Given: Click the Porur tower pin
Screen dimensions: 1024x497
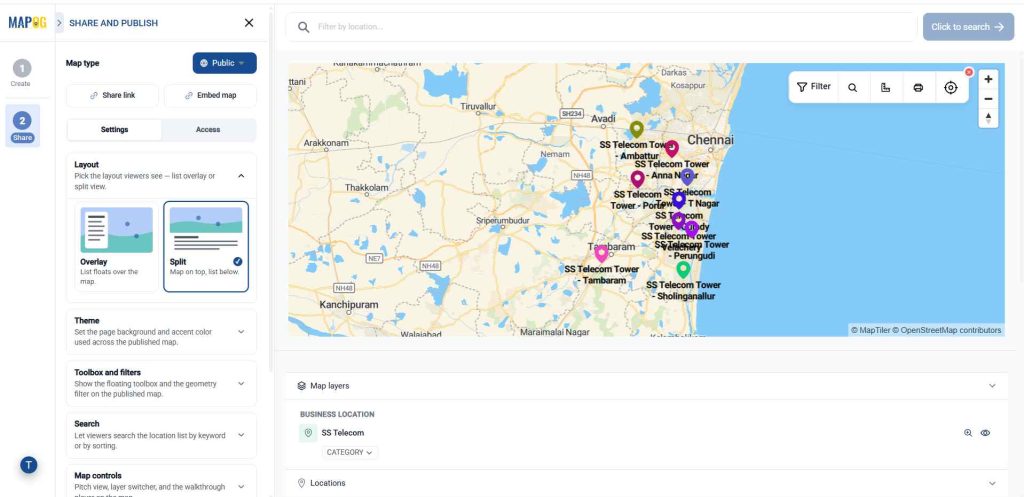Looking at the screenshot, I should click(637, 179).
